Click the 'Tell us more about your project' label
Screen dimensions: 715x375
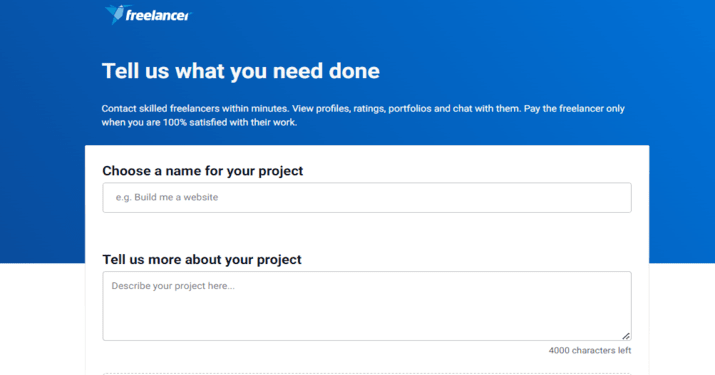(202, 260)
